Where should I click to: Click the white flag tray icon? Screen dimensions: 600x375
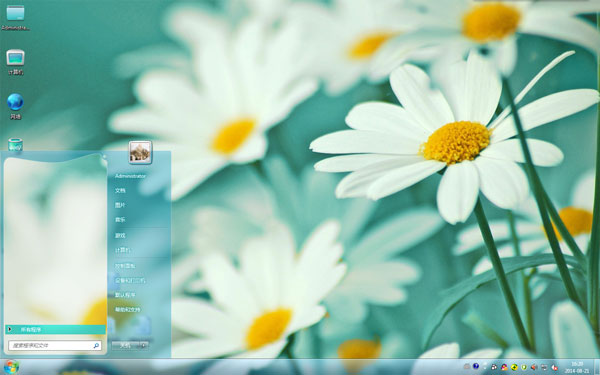[485, 366]
